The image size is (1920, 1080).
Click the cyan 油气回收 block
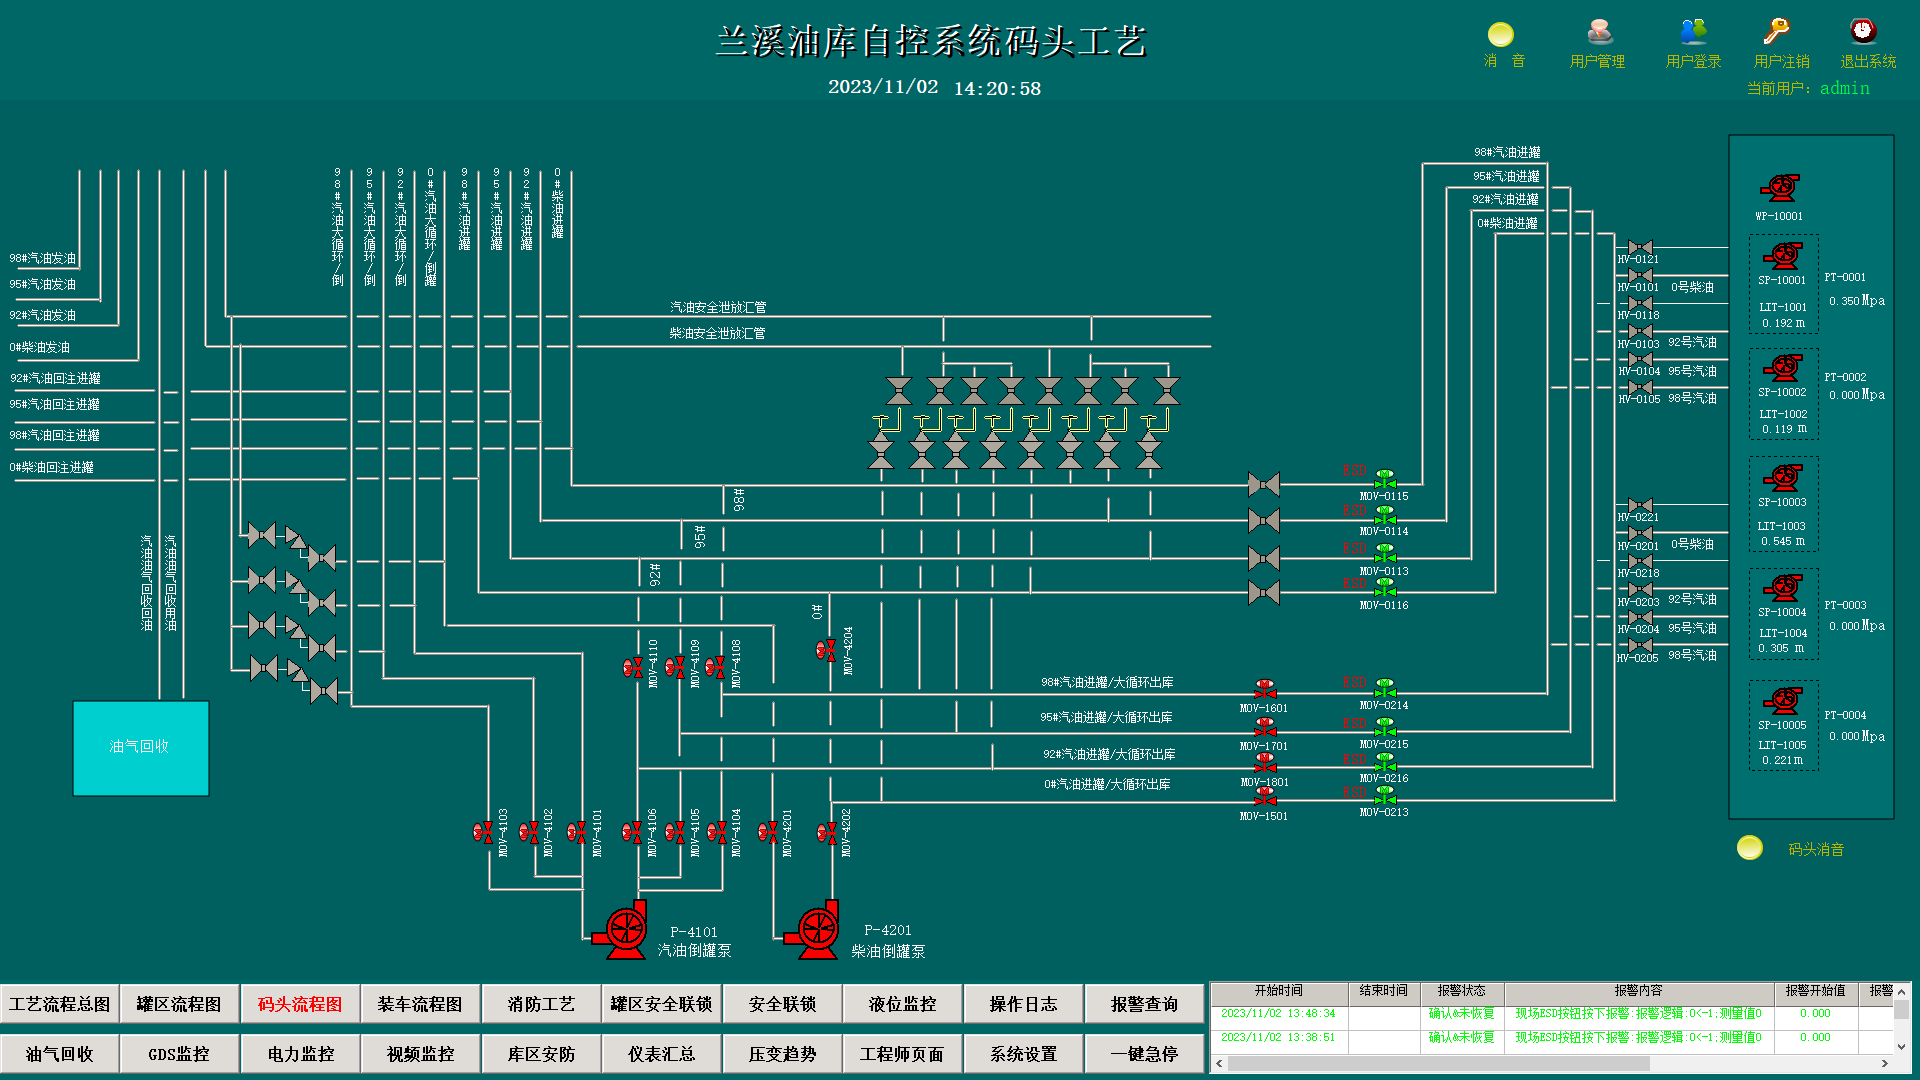coord(141,748)
